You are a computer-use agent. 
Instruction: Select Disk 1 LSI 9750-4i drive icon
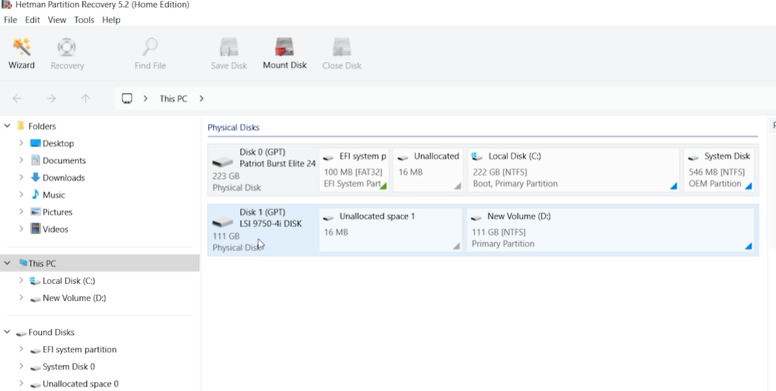click(x=222, y=222)
